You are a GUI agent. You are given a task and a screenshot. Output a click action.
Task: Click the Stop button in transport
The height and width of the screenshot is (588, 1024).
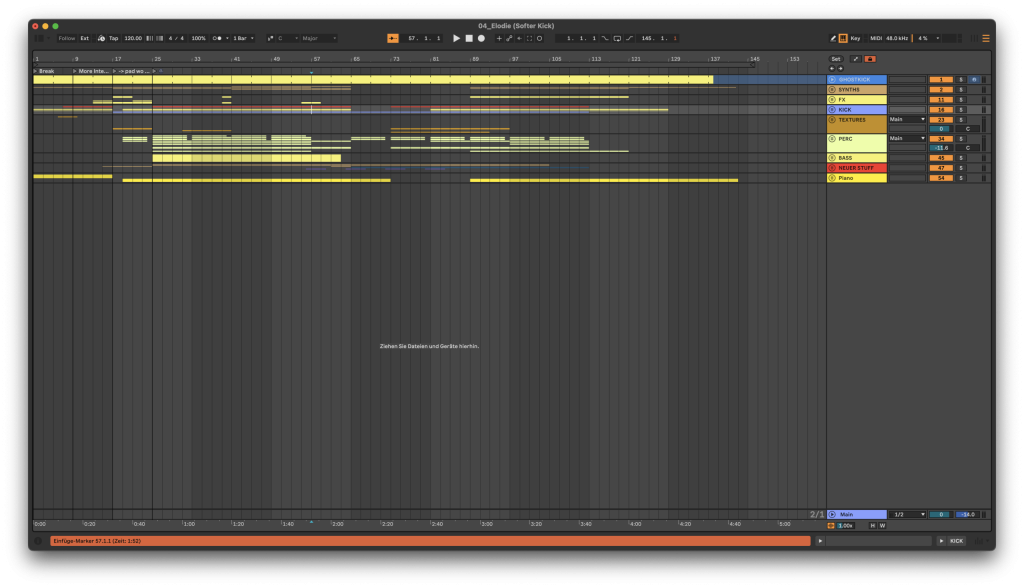click(x=468, y=38)
